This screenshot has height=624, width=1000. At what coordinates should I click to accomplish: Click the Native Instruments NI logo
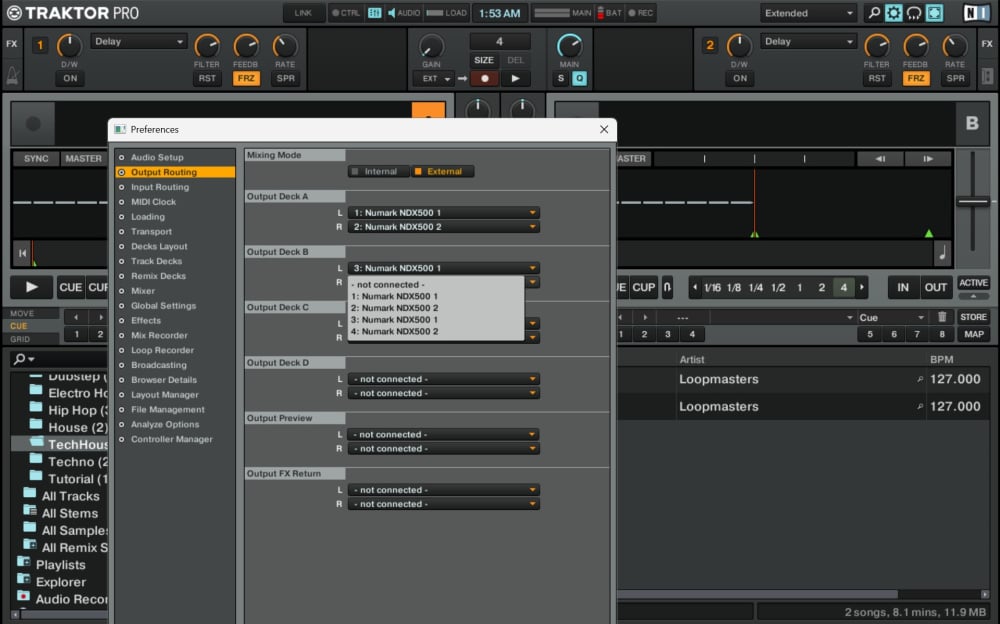[x=976, y=13]
